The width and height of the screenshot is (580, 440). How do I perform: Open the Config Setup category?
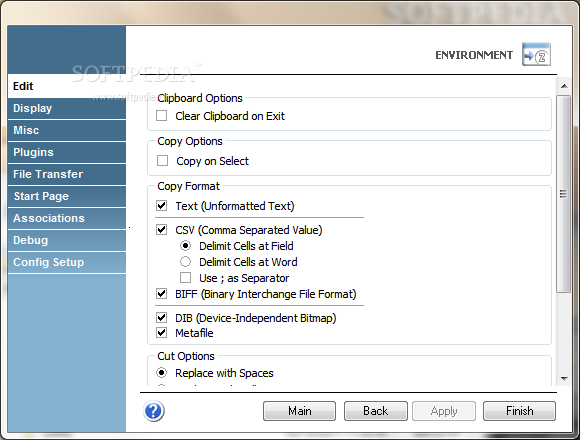point(67,262)
